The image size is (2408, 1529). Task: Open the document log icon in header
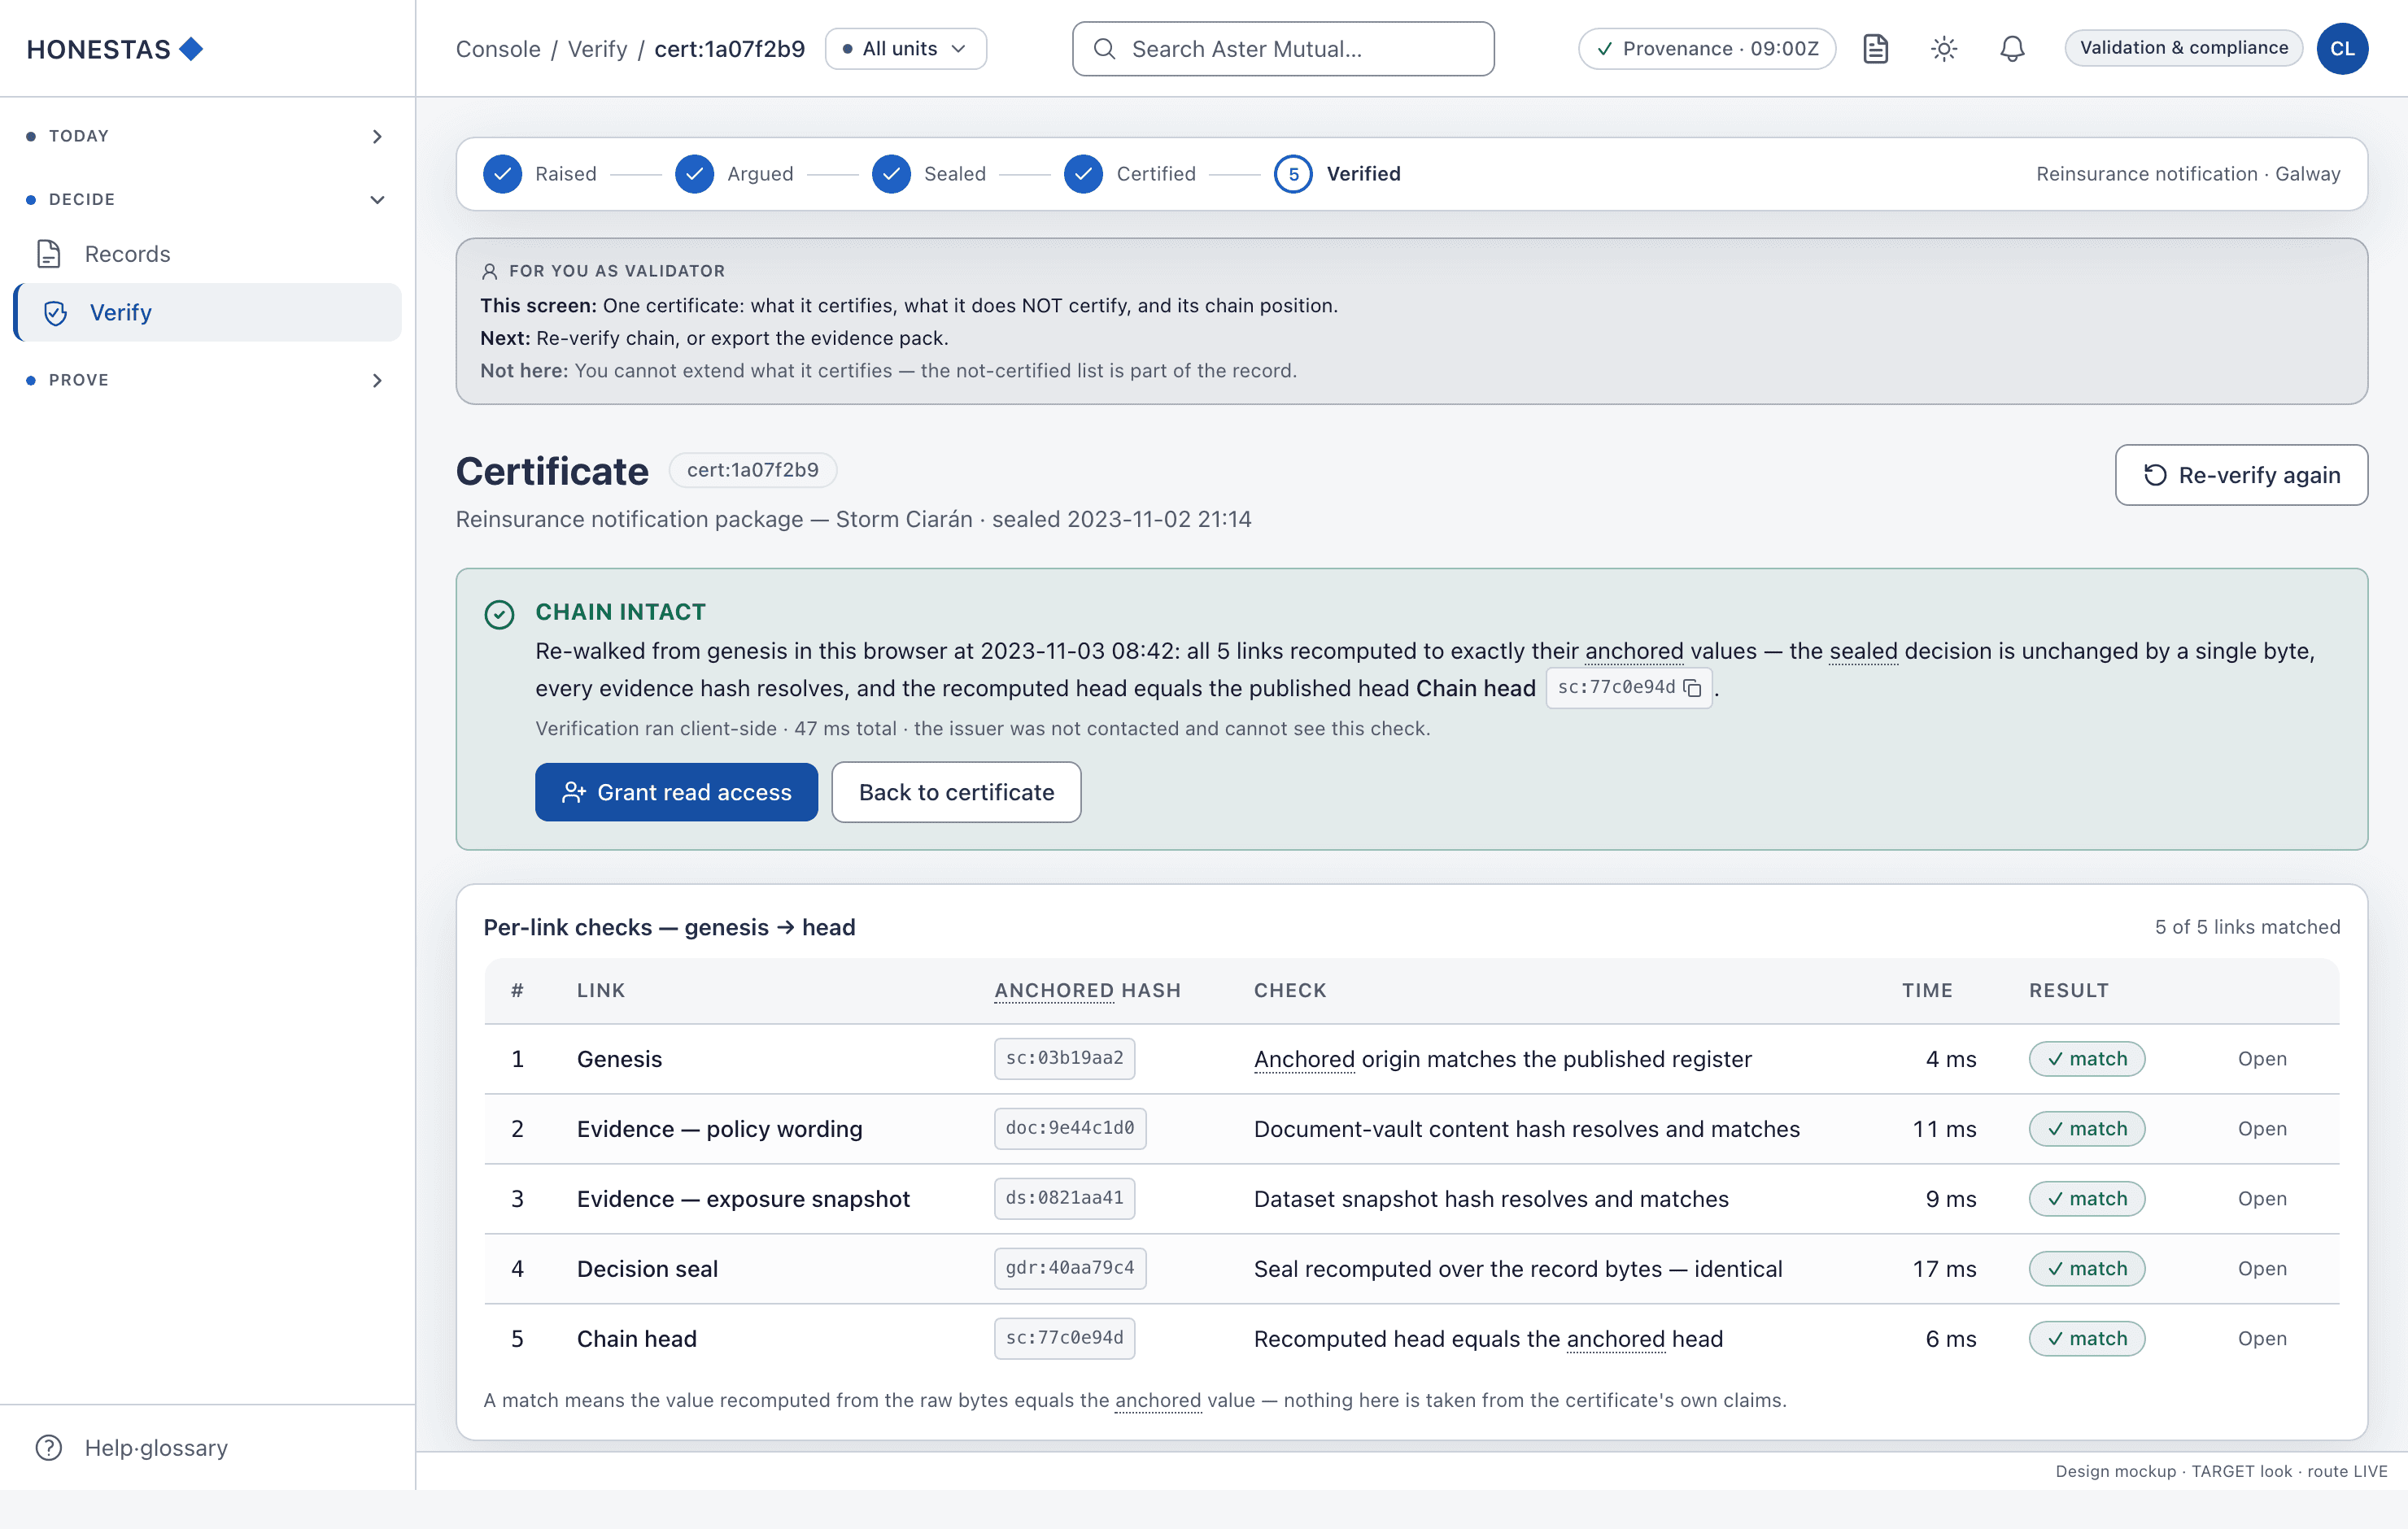[1875, 48]
